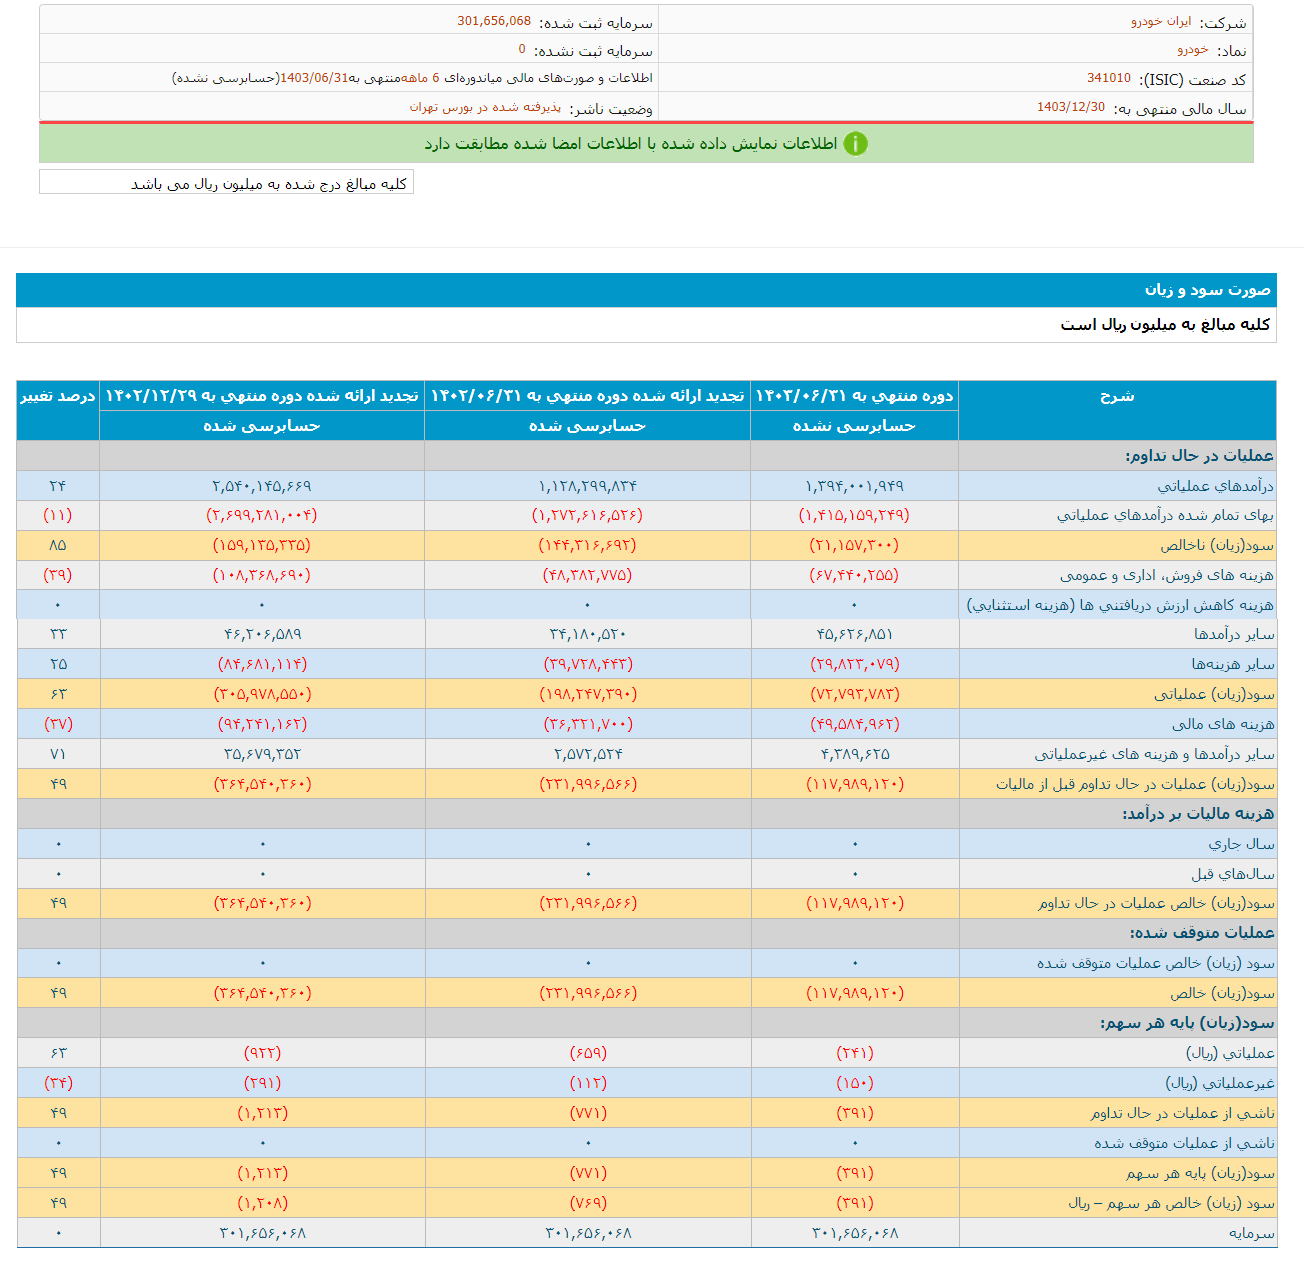The width and height of the screenshot is (1304, 1282).
Task: Click publisher status 'پذیرفته شده در بورس تهران'
Action: (485, 107)
